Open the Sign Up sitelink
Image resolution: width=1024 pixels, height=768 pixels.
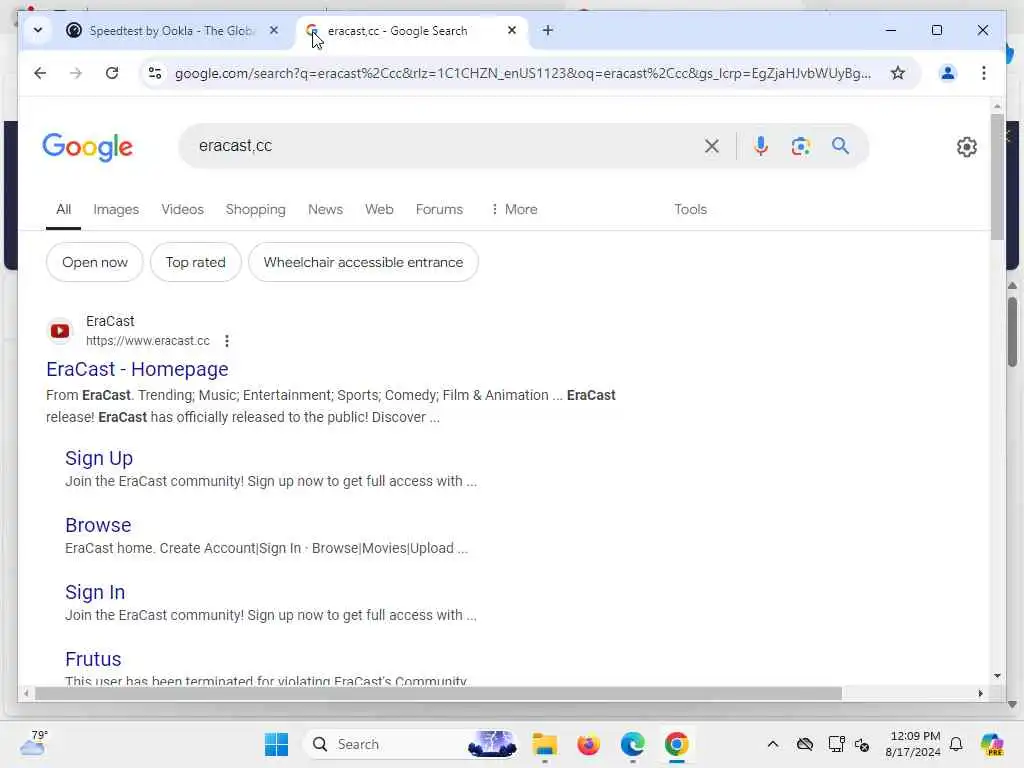(x=99, y=458)
